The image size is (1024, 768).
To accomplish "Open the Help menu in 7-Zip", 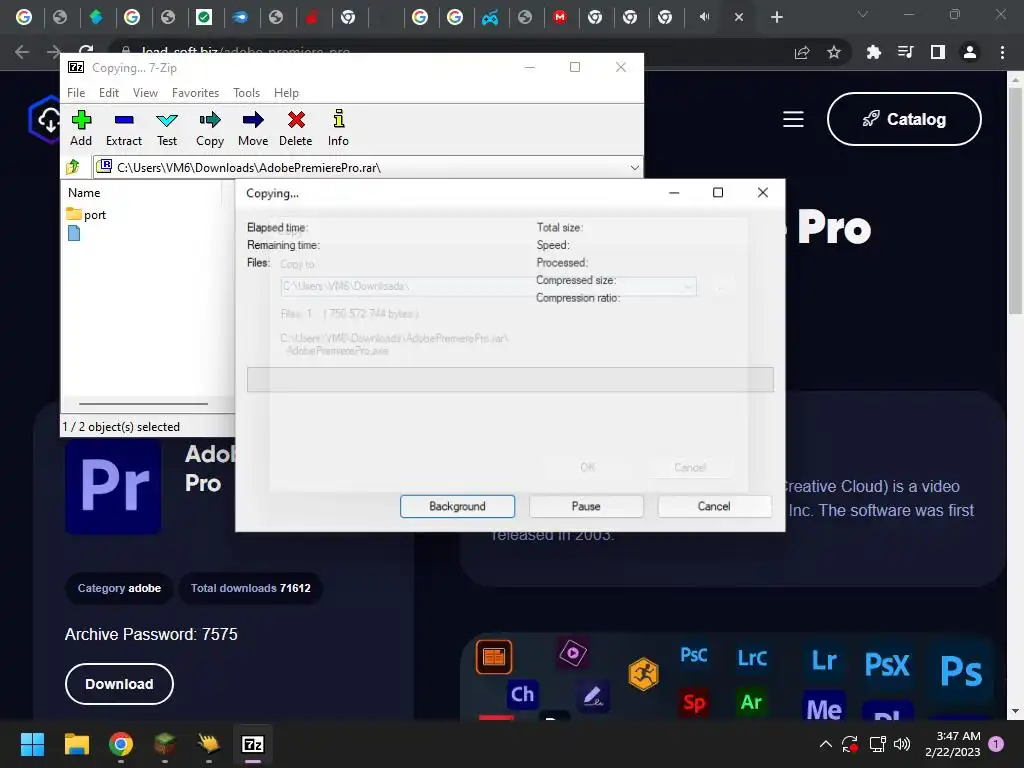I will [x=286, y=93].
